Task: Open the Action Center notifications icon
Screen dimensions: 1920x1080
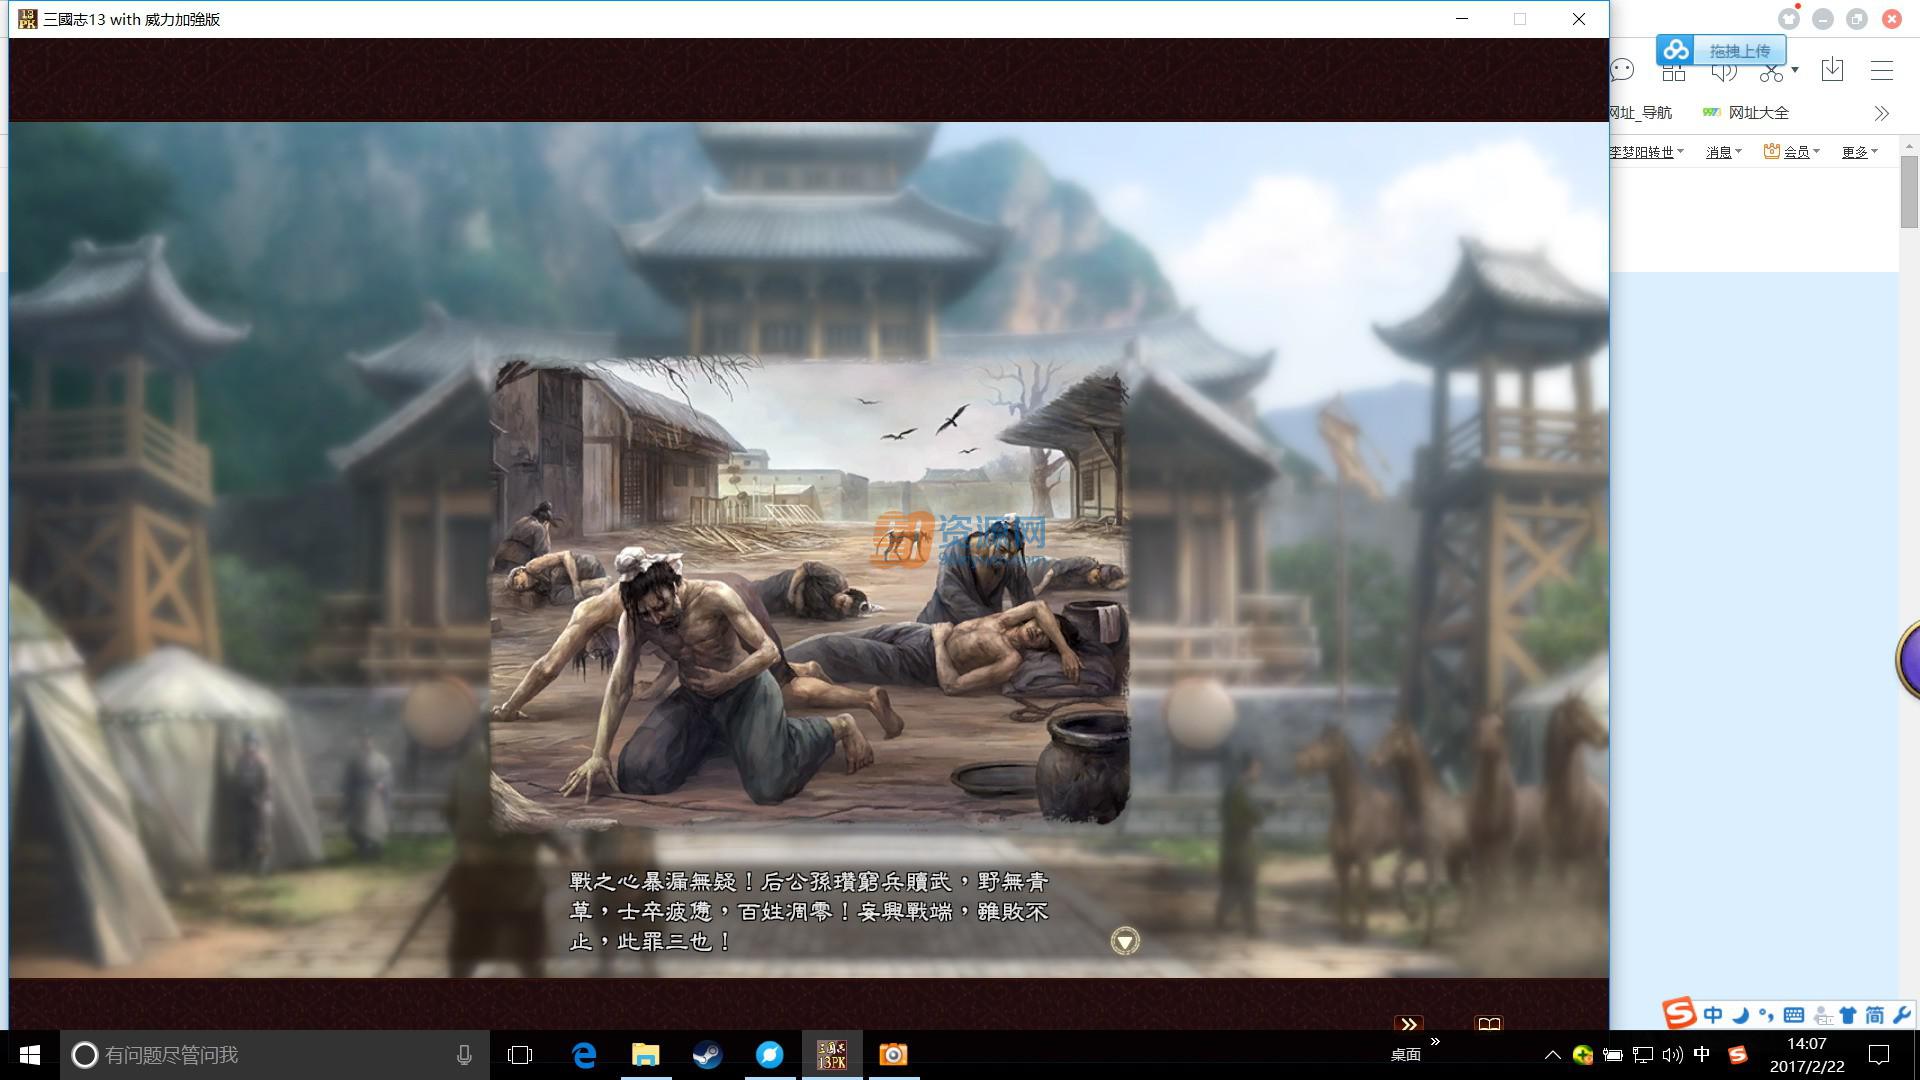Action: pos(1879,1055)
